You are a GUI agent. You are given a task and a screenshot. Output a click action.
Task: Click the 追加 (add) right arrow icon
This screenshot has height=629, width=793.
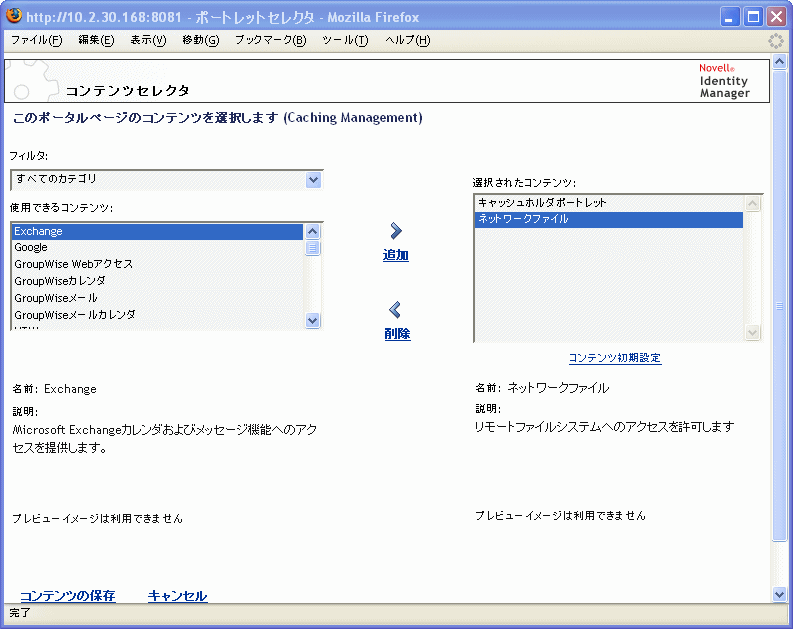(x=396, y=231)
